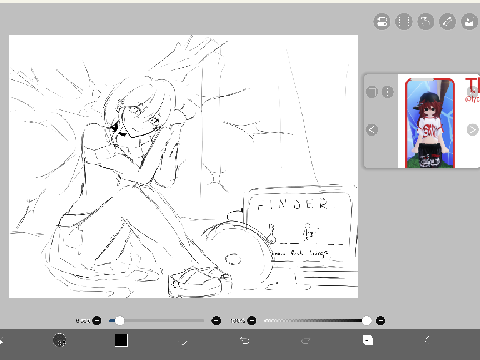This screenshot has width=480, height=360.
Task: Open the three-dot menu in reference panel
Action: 388,92
